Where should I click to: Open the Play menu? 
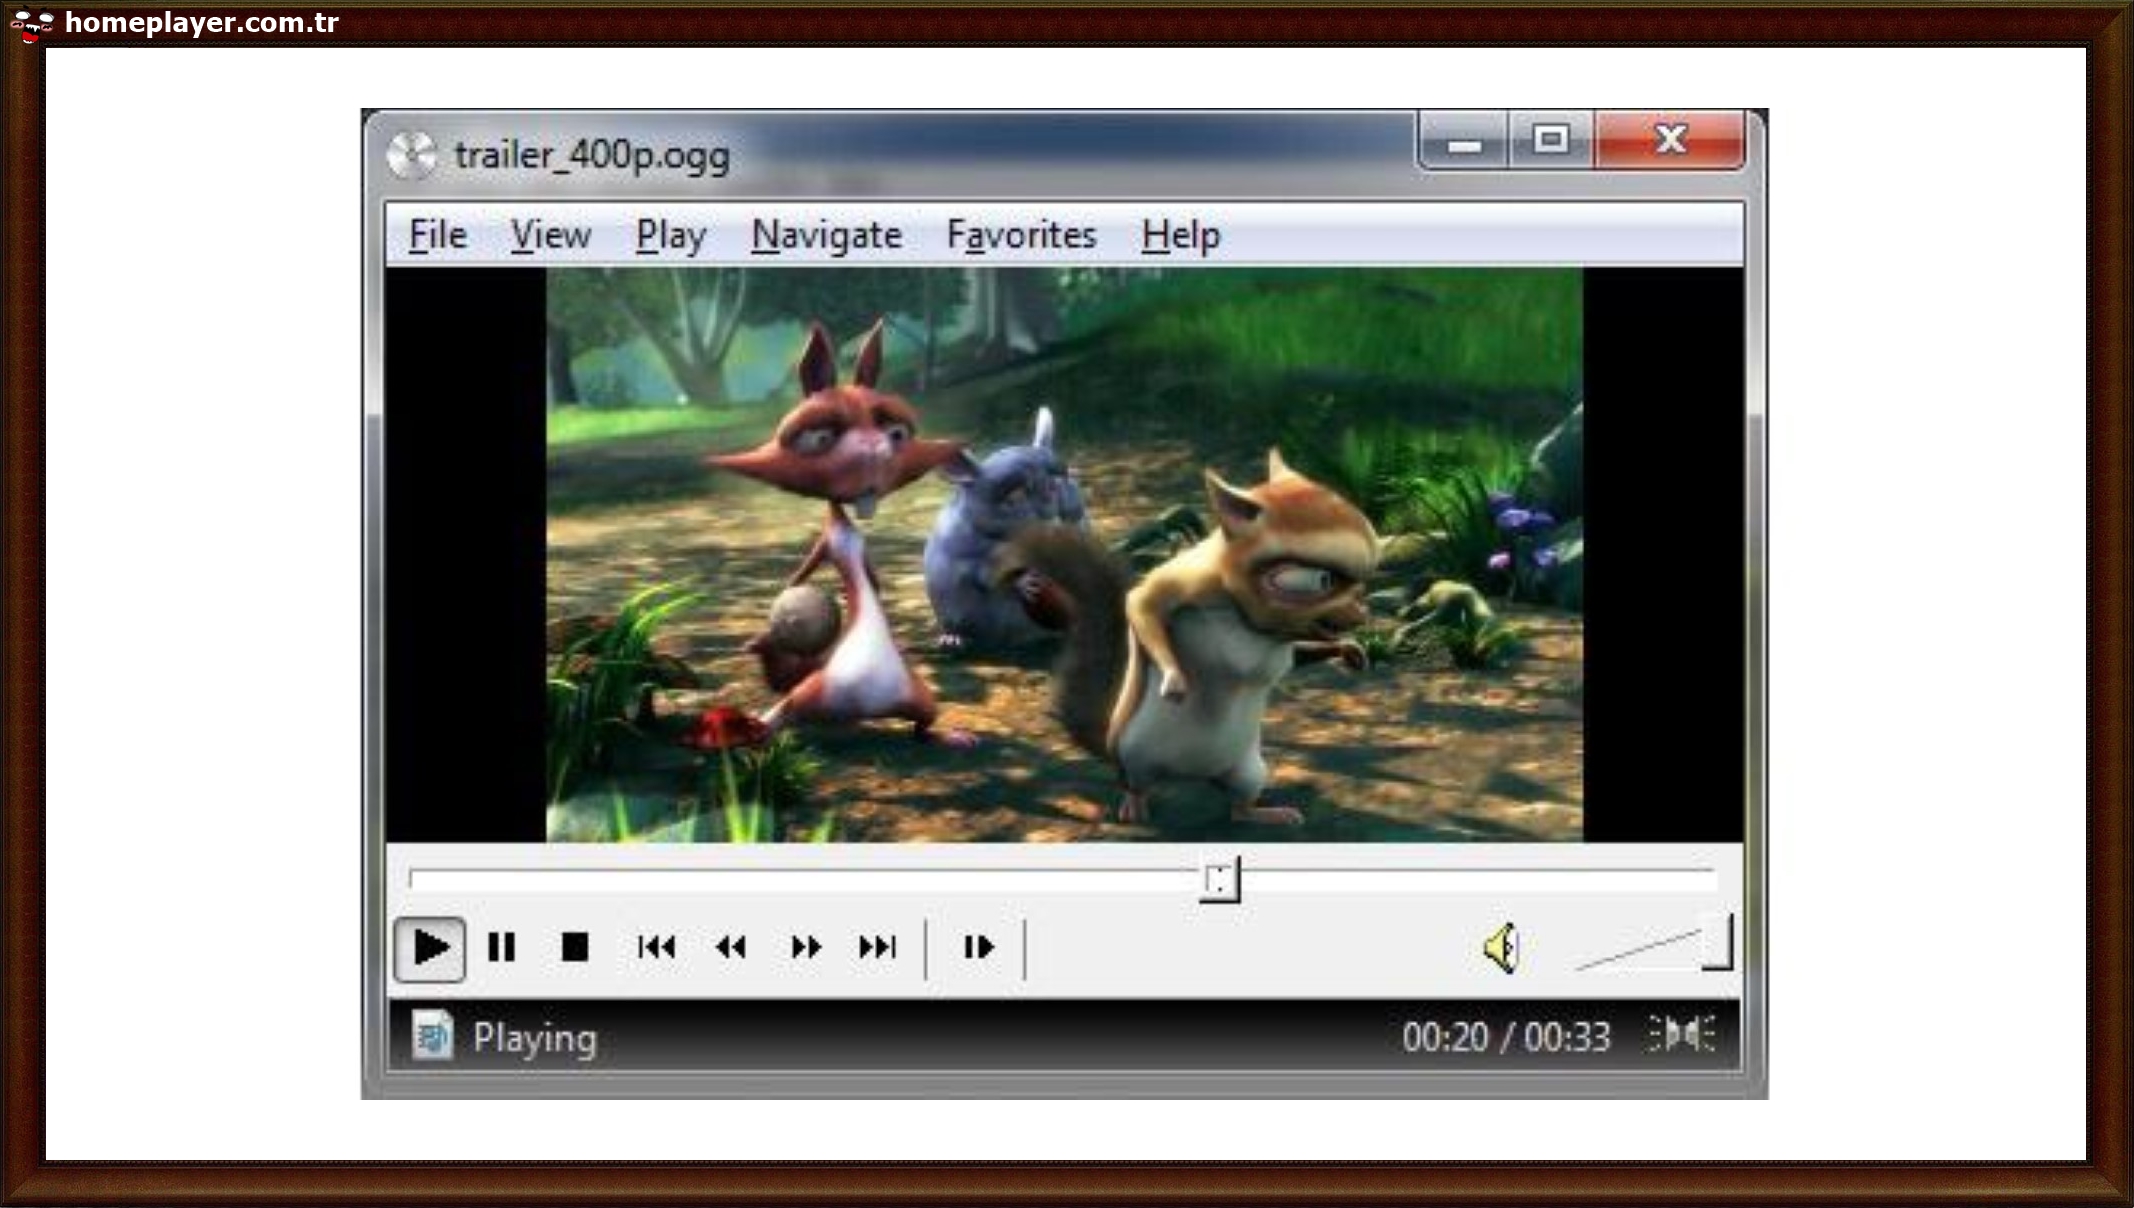(x=671, y=234)
